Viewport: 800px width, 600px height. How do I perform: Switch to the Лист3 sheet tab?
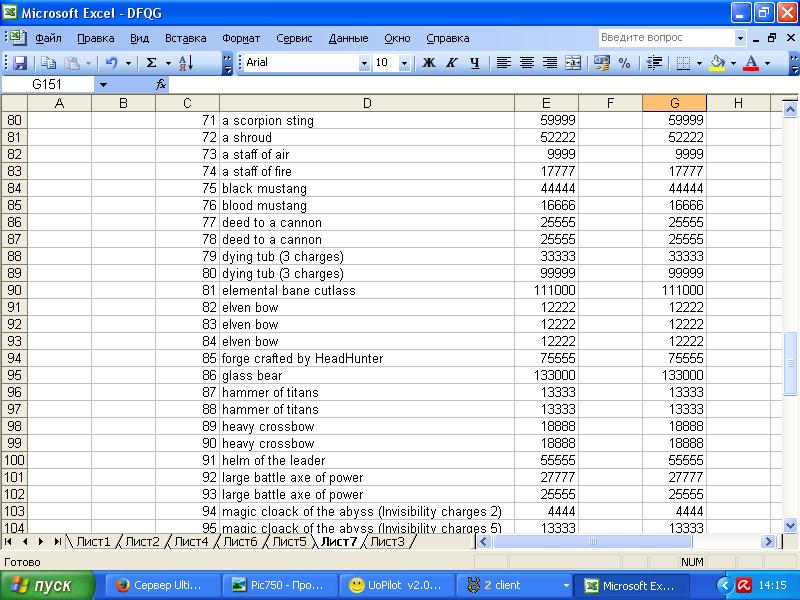[x=387, y=541]
